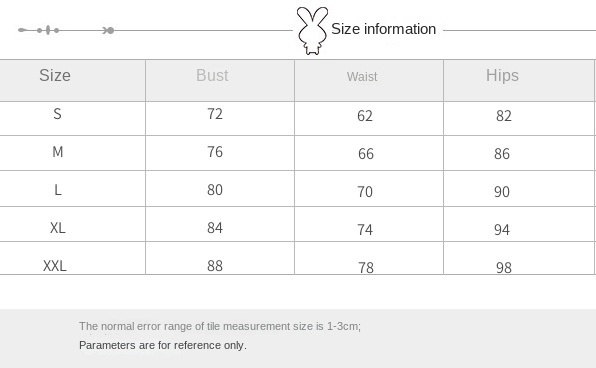The image size is (596, 368).
Task: Click the decorative arrow ornament at top left
Action: 66,30
